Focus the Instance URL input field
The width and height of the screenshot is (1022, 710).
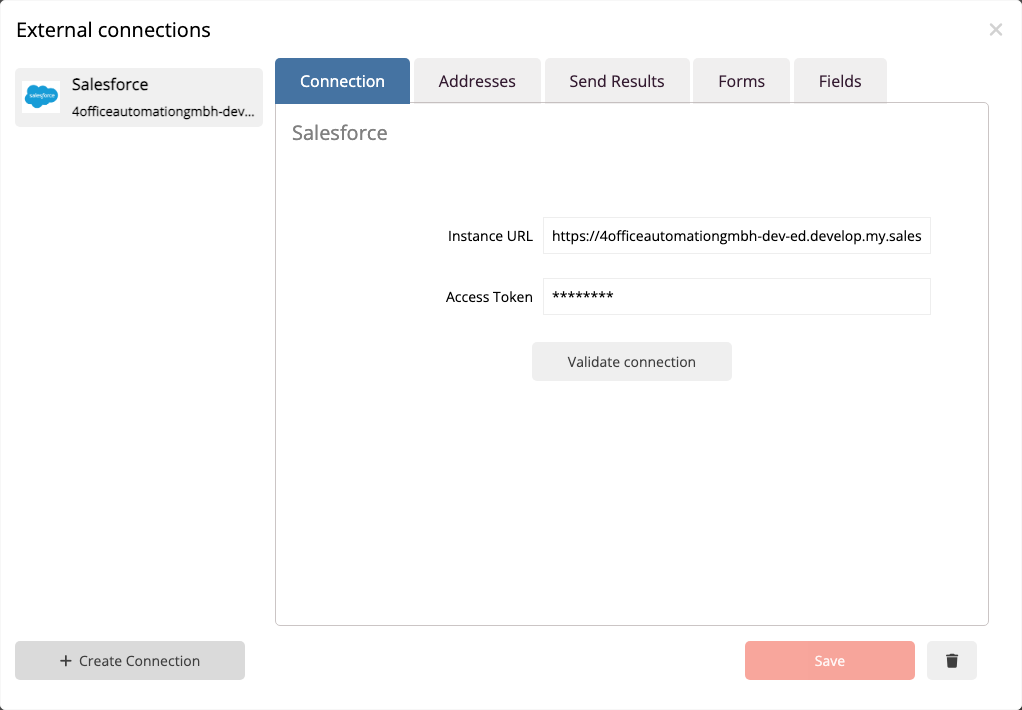tap(737, 235)
